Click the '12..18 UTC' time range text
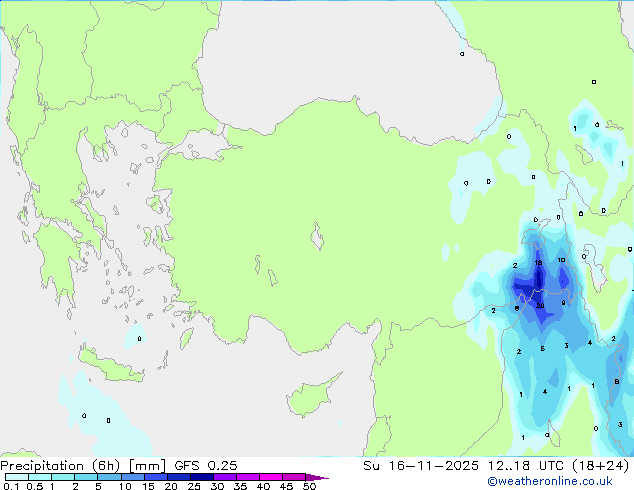The width and height of the screenshot is (634, 490). [x=526, y=466]
